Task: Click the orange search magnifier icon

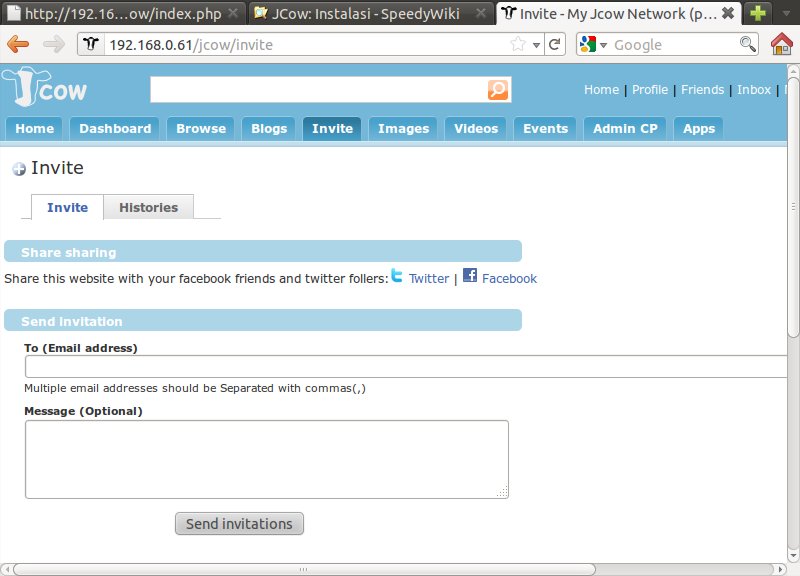Action: click(498, 91)
